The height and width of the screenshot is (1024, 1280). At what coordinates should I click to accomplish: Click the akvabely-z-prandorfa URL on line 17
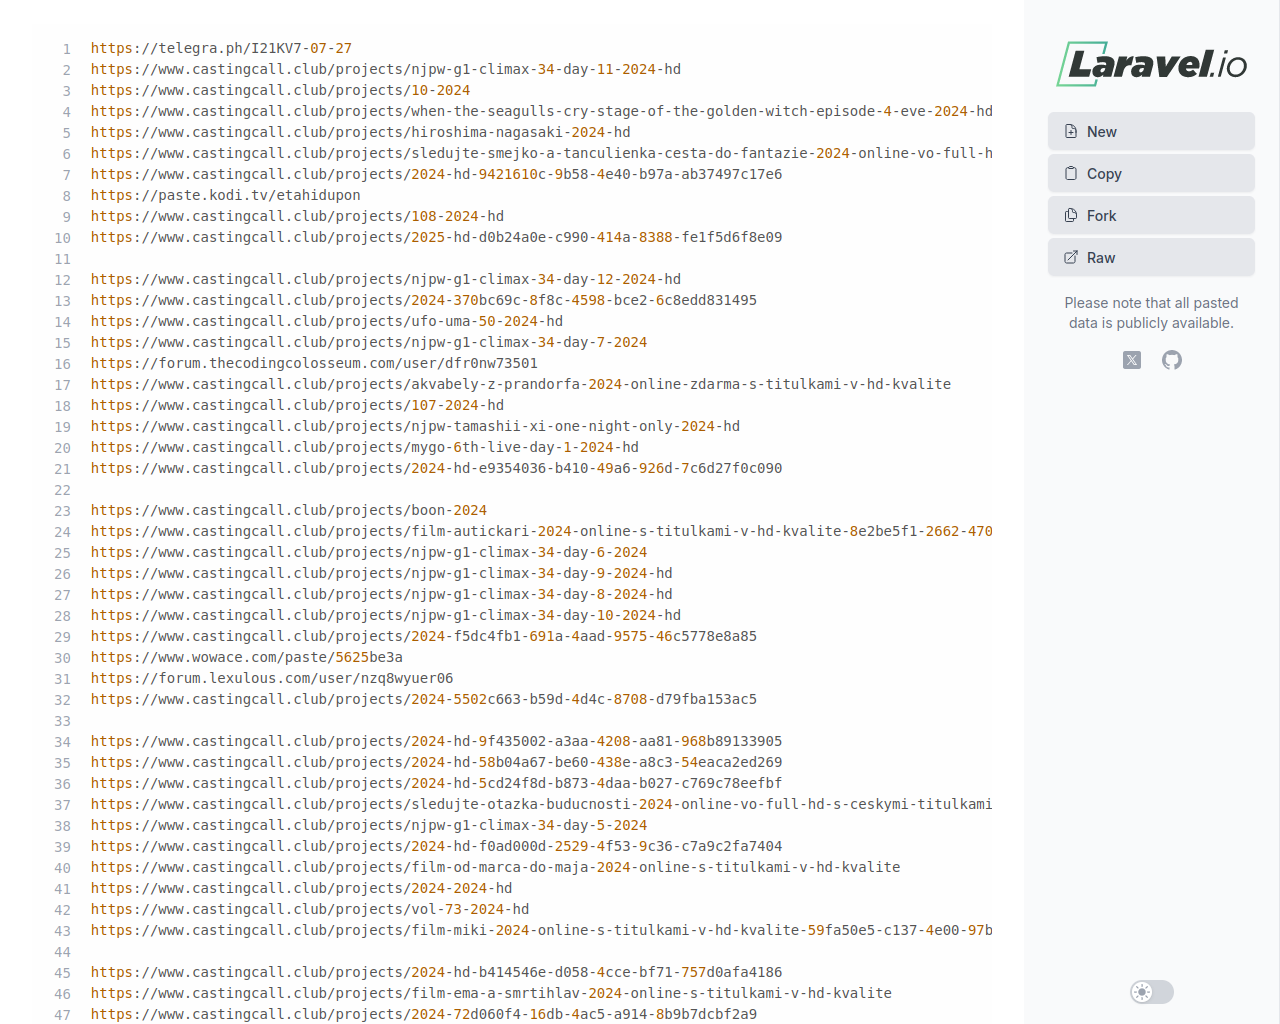521,384
